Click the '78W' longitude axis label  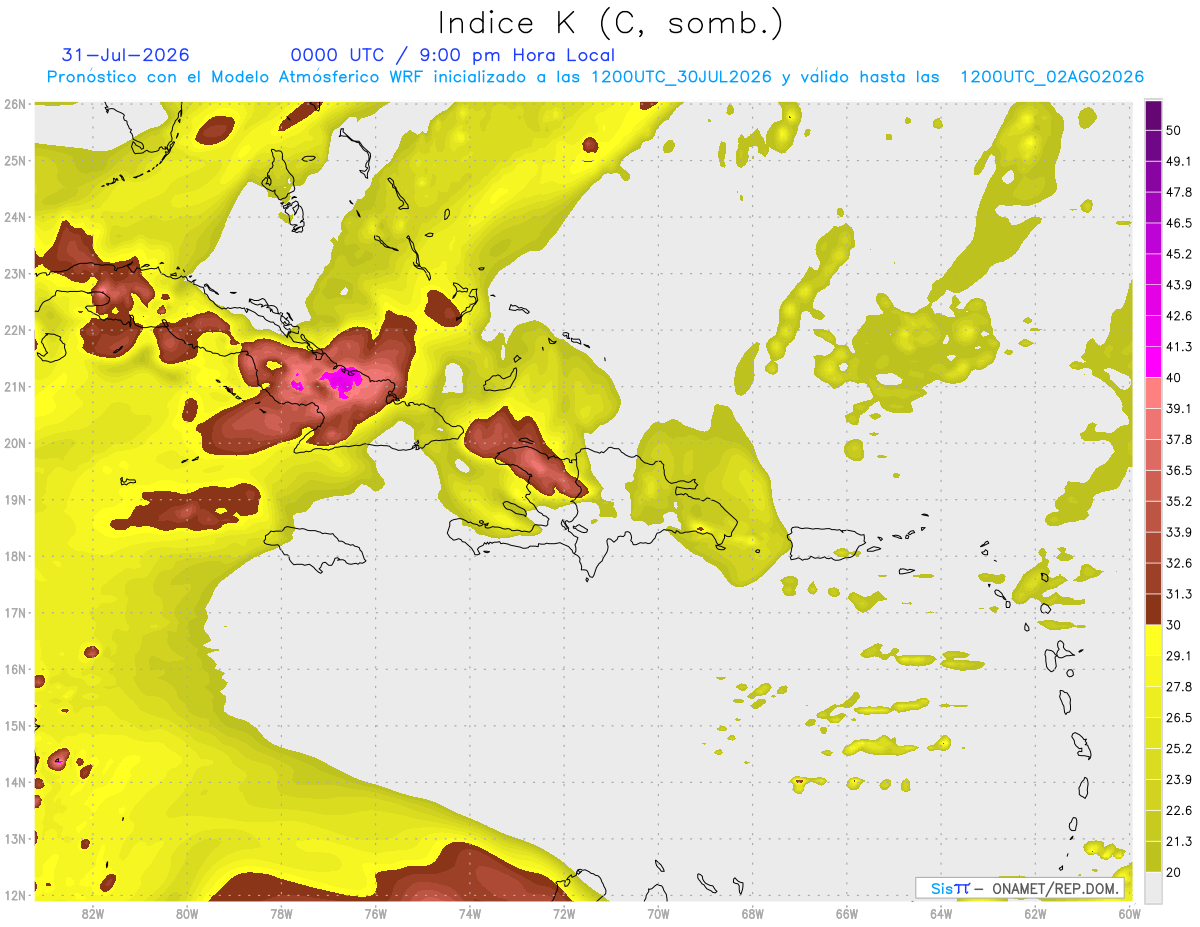click(x=281, y=913)
